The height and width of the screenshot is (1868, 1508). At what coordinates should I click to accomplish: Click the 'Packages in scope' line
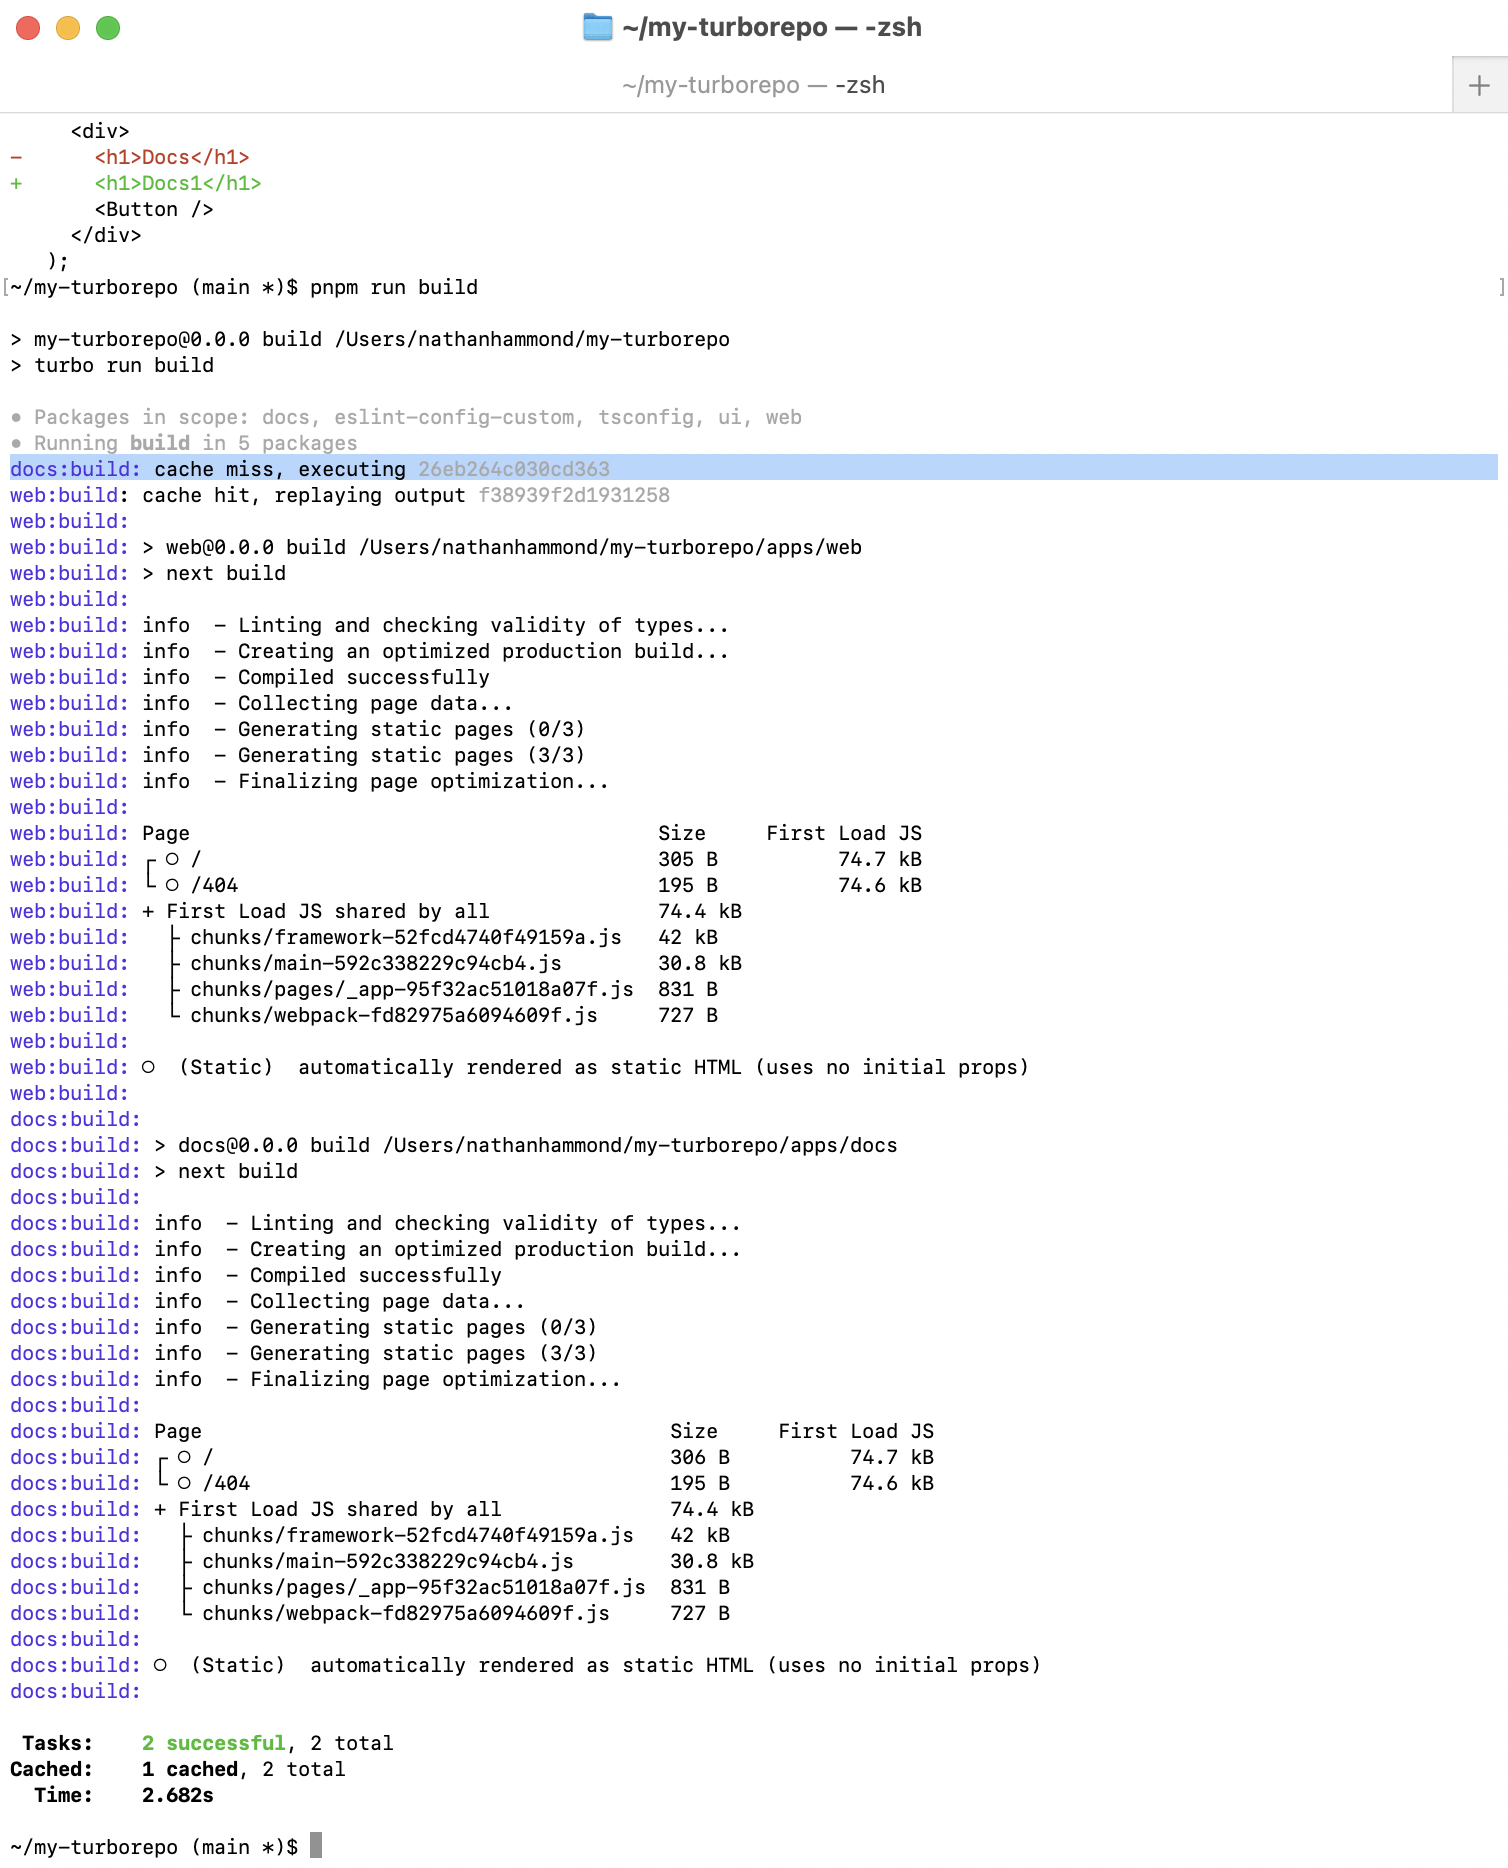[x=406, y=417]
